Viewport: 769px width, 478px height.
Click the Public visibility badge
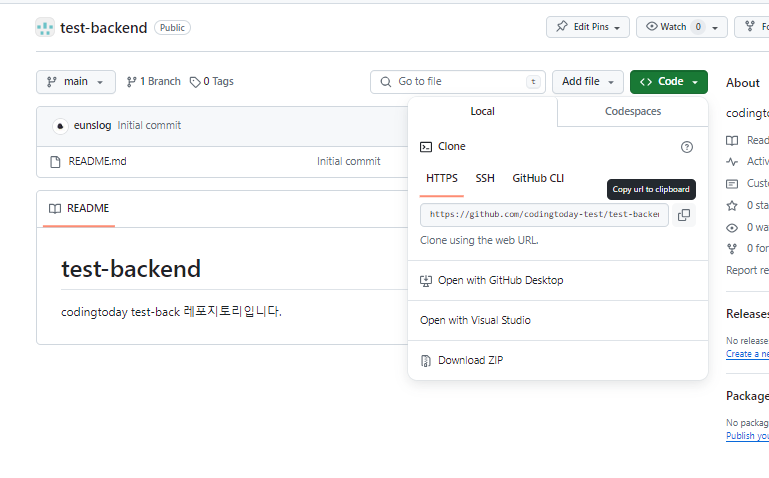coord(172,28)
